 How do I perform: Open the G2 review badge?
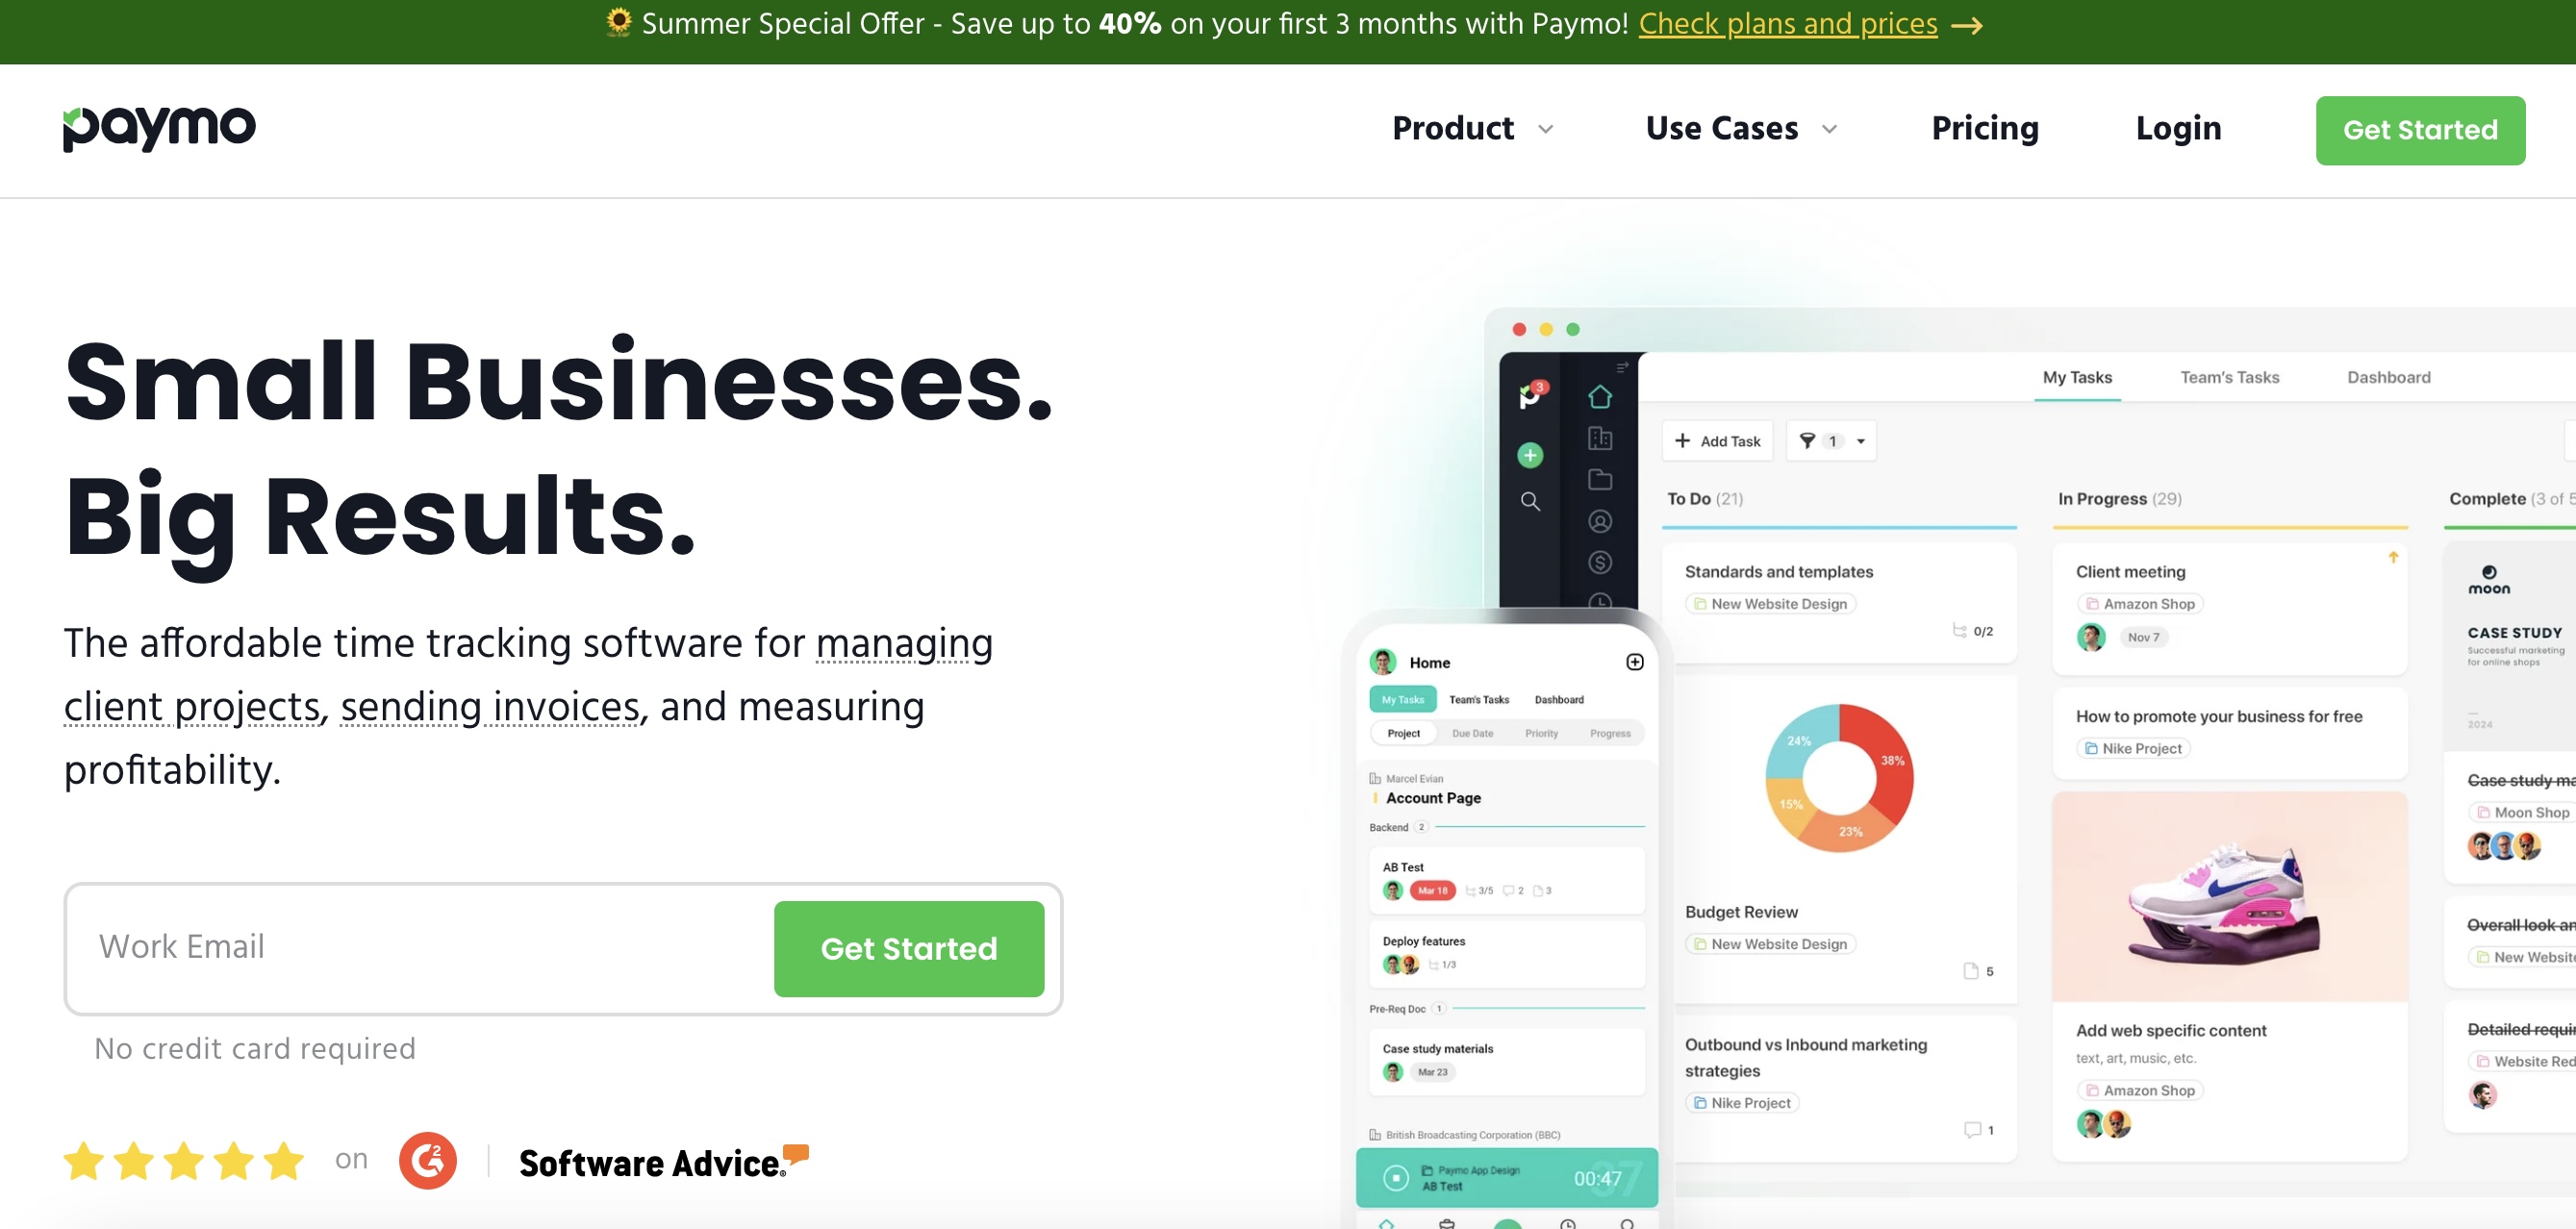428,1160
